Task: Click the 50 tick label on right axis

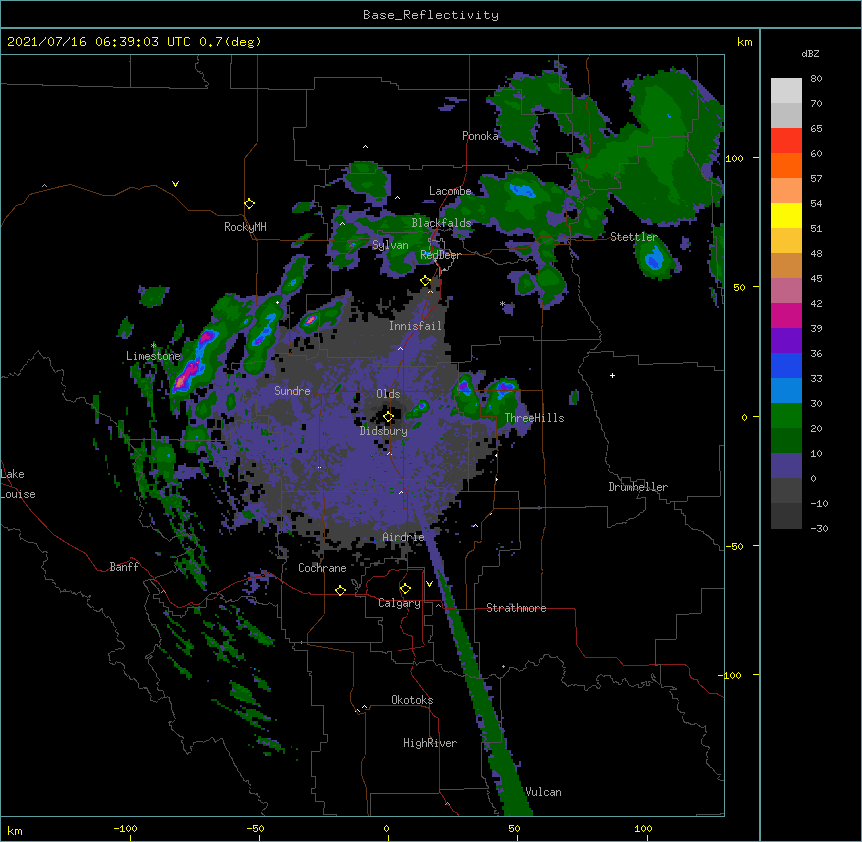Action: (x=739, y=287)
